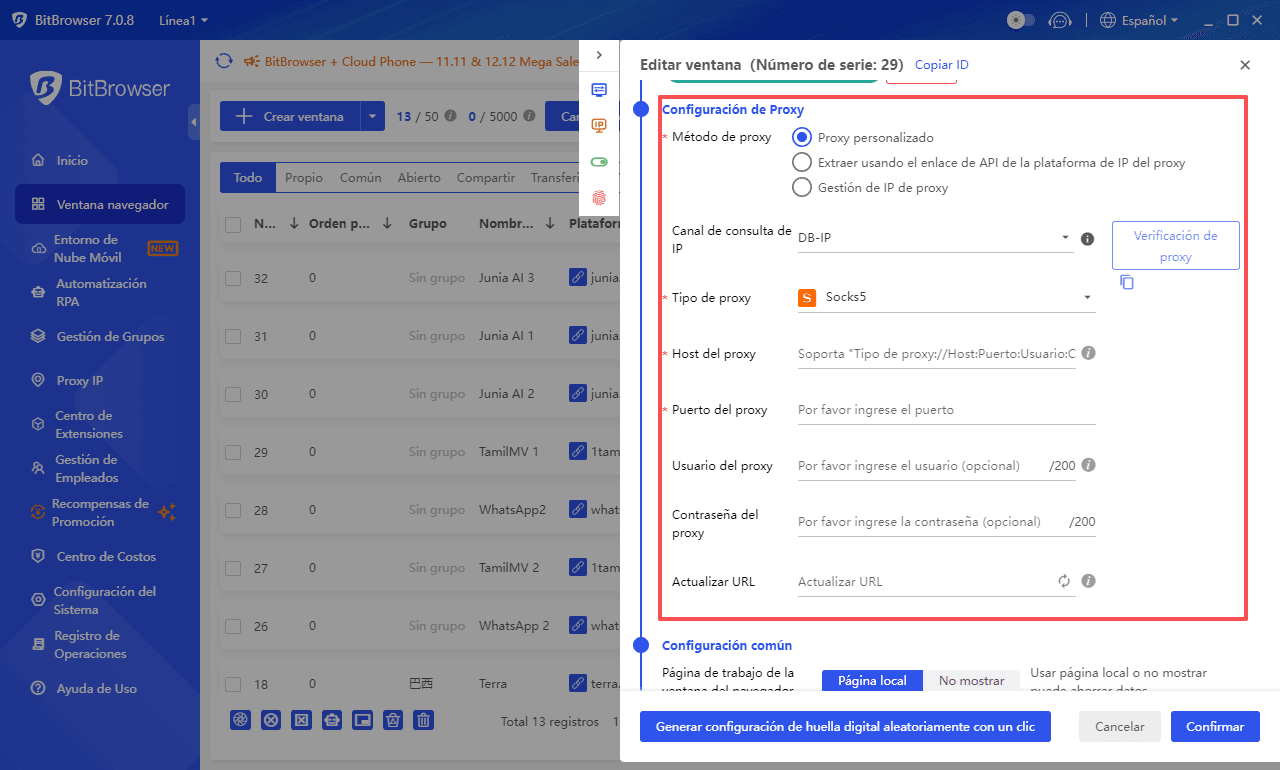The image size is (1280, 770).
Task: Open the chat support icon in the title bar
Action: coord(1059,20)
